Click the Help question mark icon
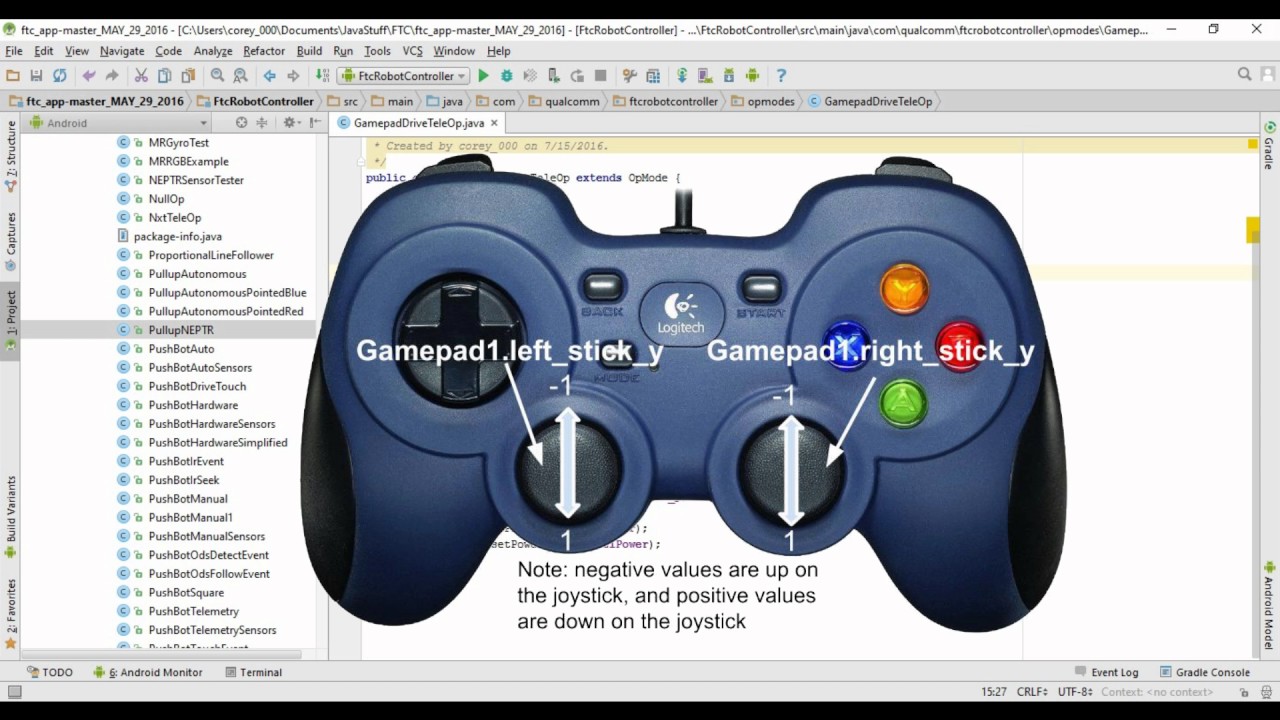This screenshot has width=1280, height=720. click(781, 76)
